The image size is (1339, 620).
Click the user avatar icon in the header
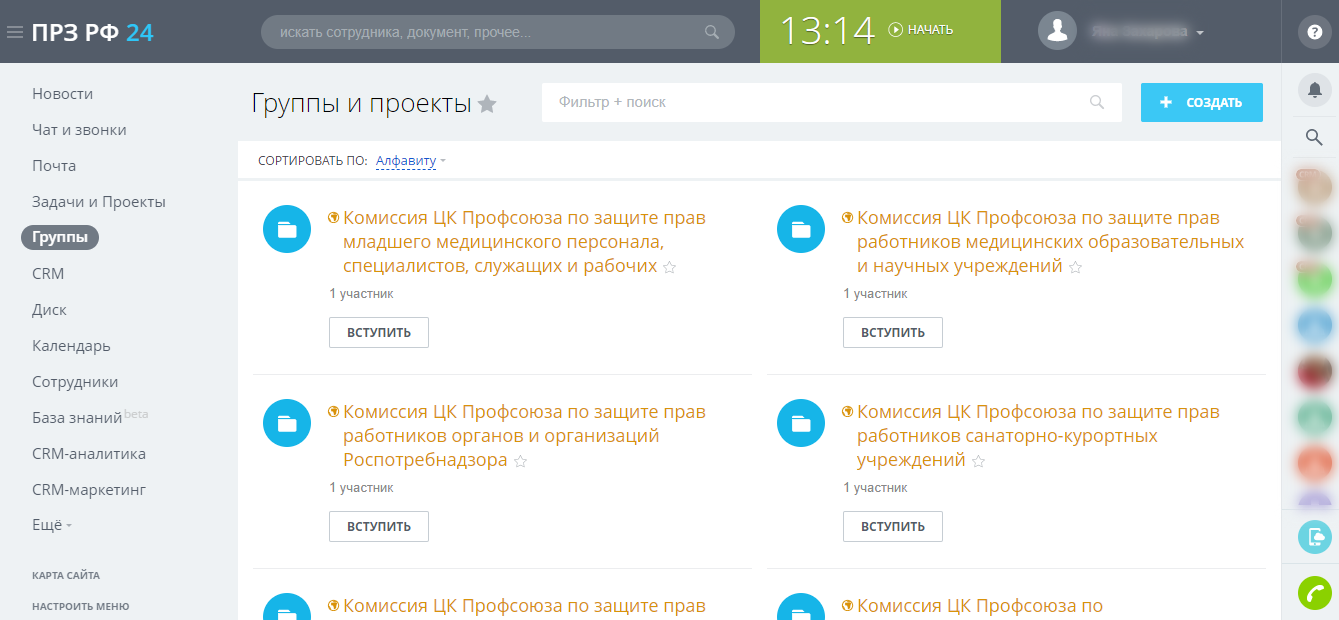(1057, 31)
